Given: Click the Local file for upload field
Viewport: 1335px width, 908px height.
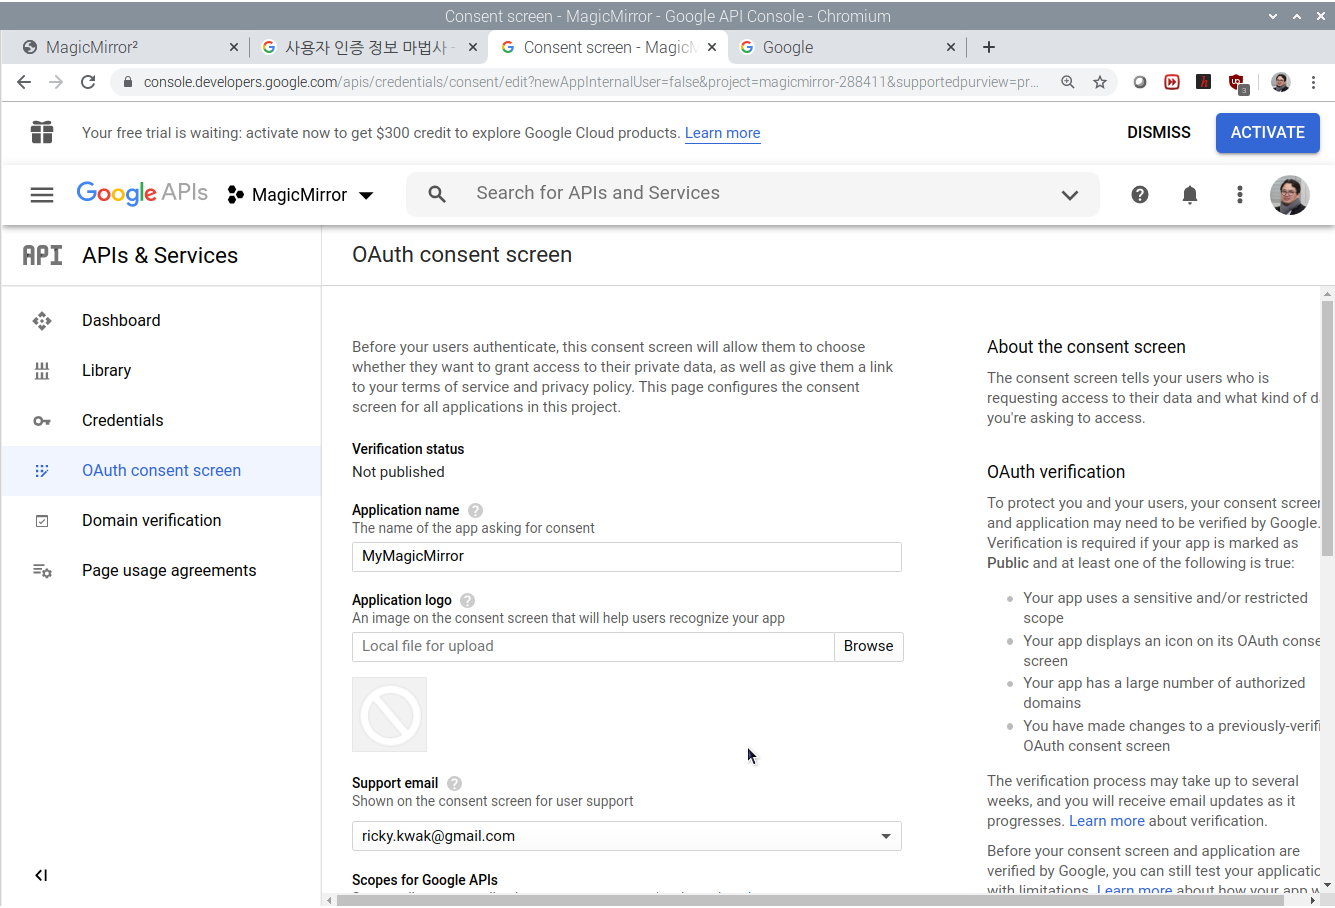Looking at the screenshot, I should (x=593, y=647).
